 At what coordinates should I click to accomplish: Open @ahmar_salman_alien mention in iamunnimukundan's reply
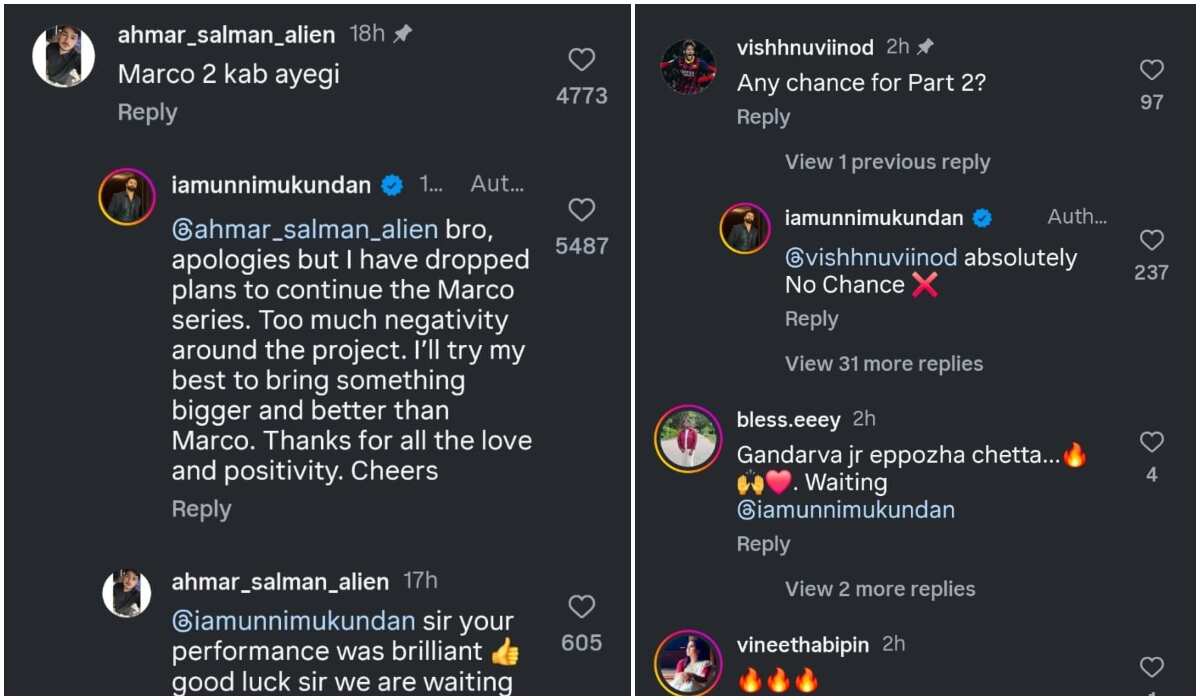click(305, 229)
